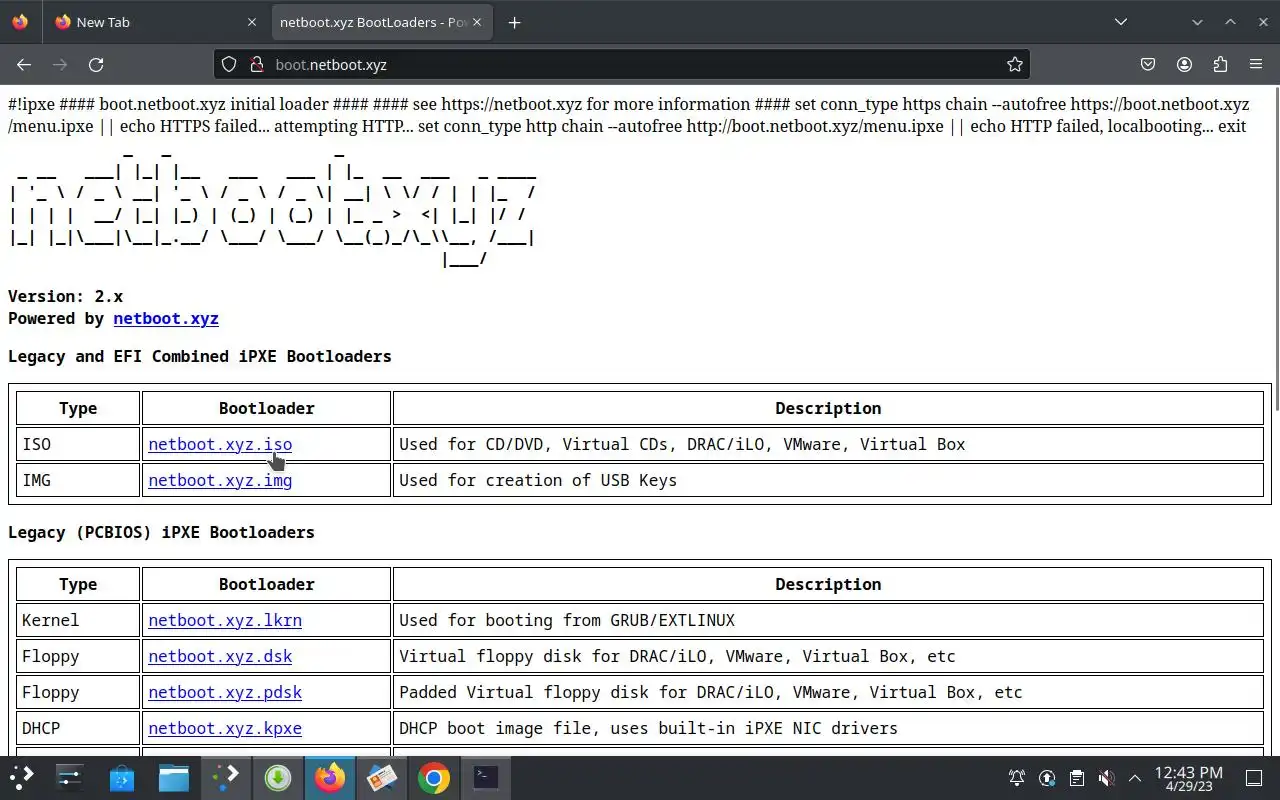1280x800 pixels.
Task: Open the clock showing 12:43 PM
Action: pos(1189,778)
